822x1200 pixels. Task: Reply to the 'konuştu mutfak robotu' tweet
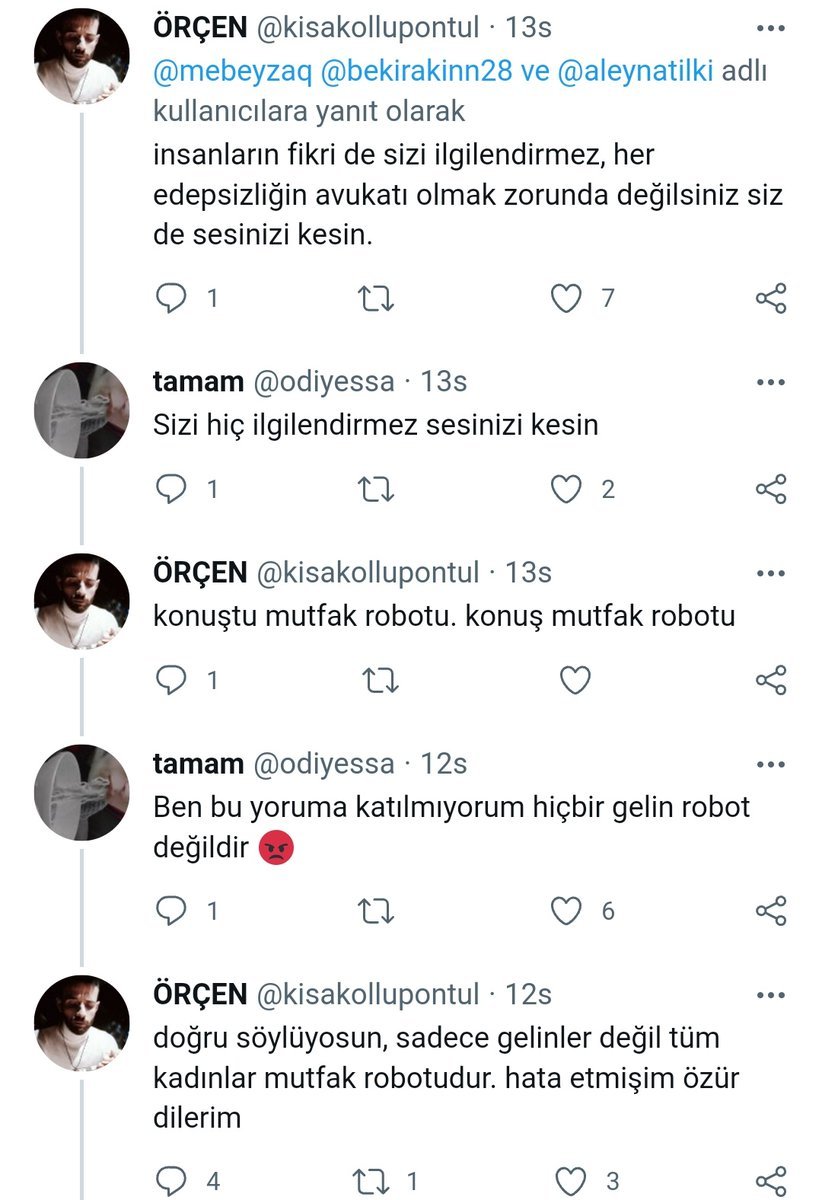[x=174, y=680]
